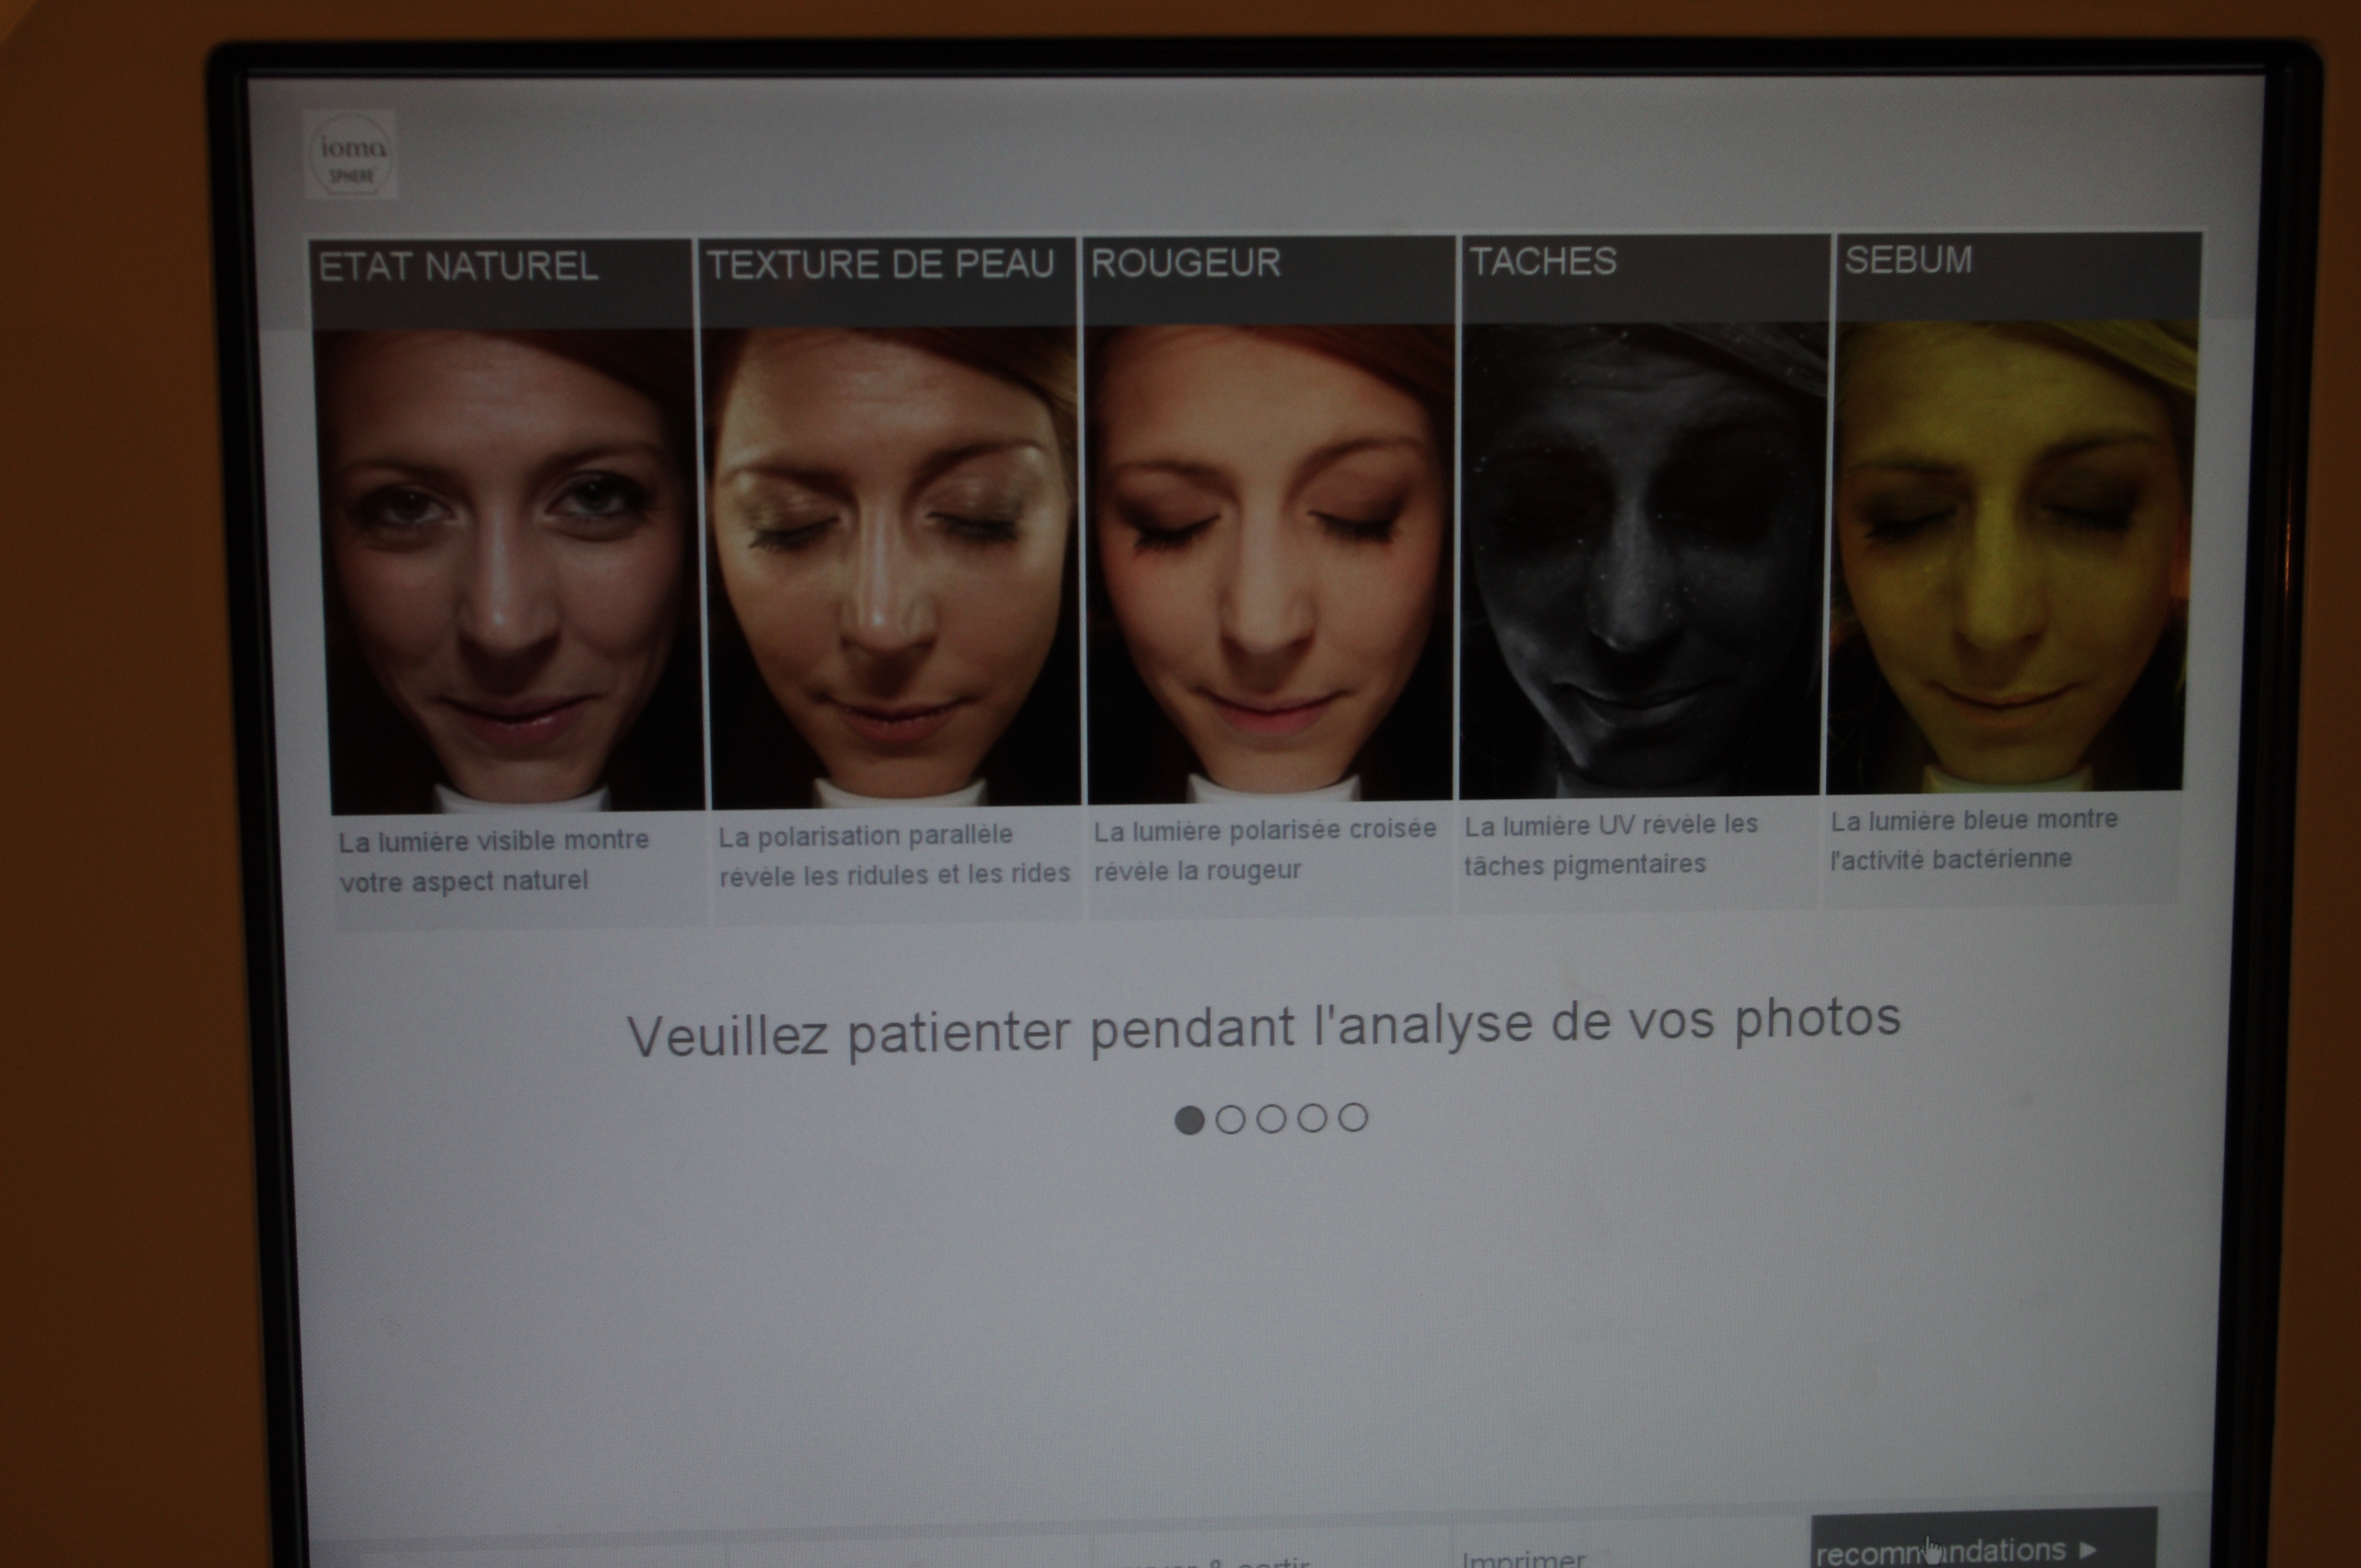Viewport: 2361px width, 1568px height.
Task: Click the ETAT NATUREL header
Action: [458, 267]
